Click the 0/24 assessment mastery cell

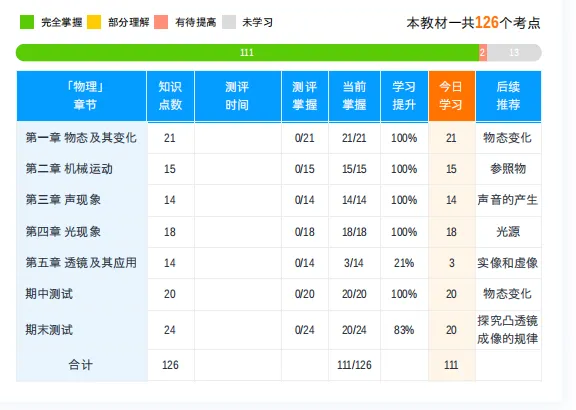305,330
